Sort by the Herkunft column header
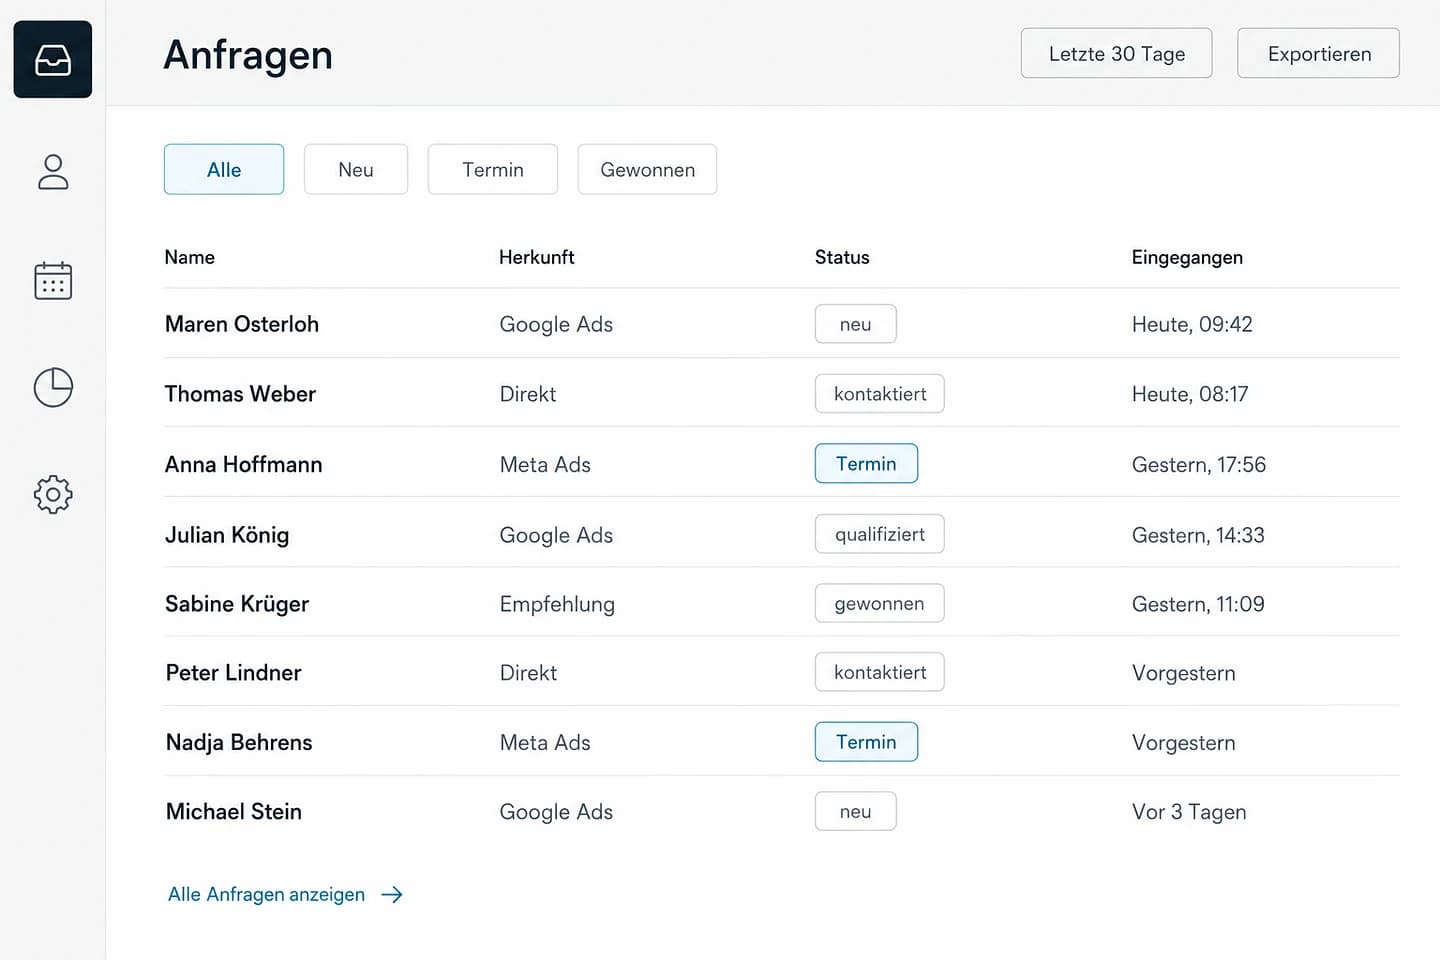This screenshot has width=1440, height=960. click(537, 257)
